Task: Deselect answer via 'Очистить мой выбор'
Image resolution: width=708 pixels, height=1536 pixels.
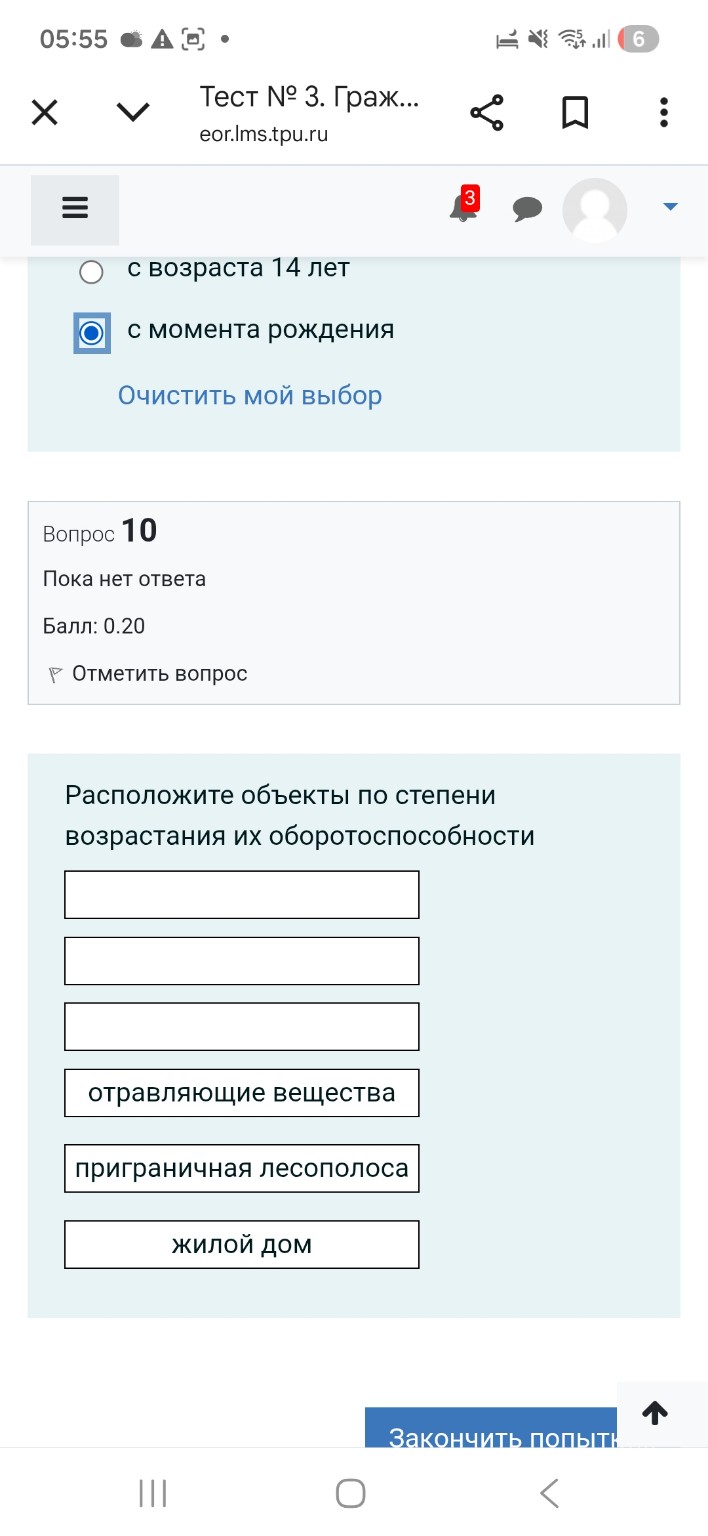Action: [248, 396]
